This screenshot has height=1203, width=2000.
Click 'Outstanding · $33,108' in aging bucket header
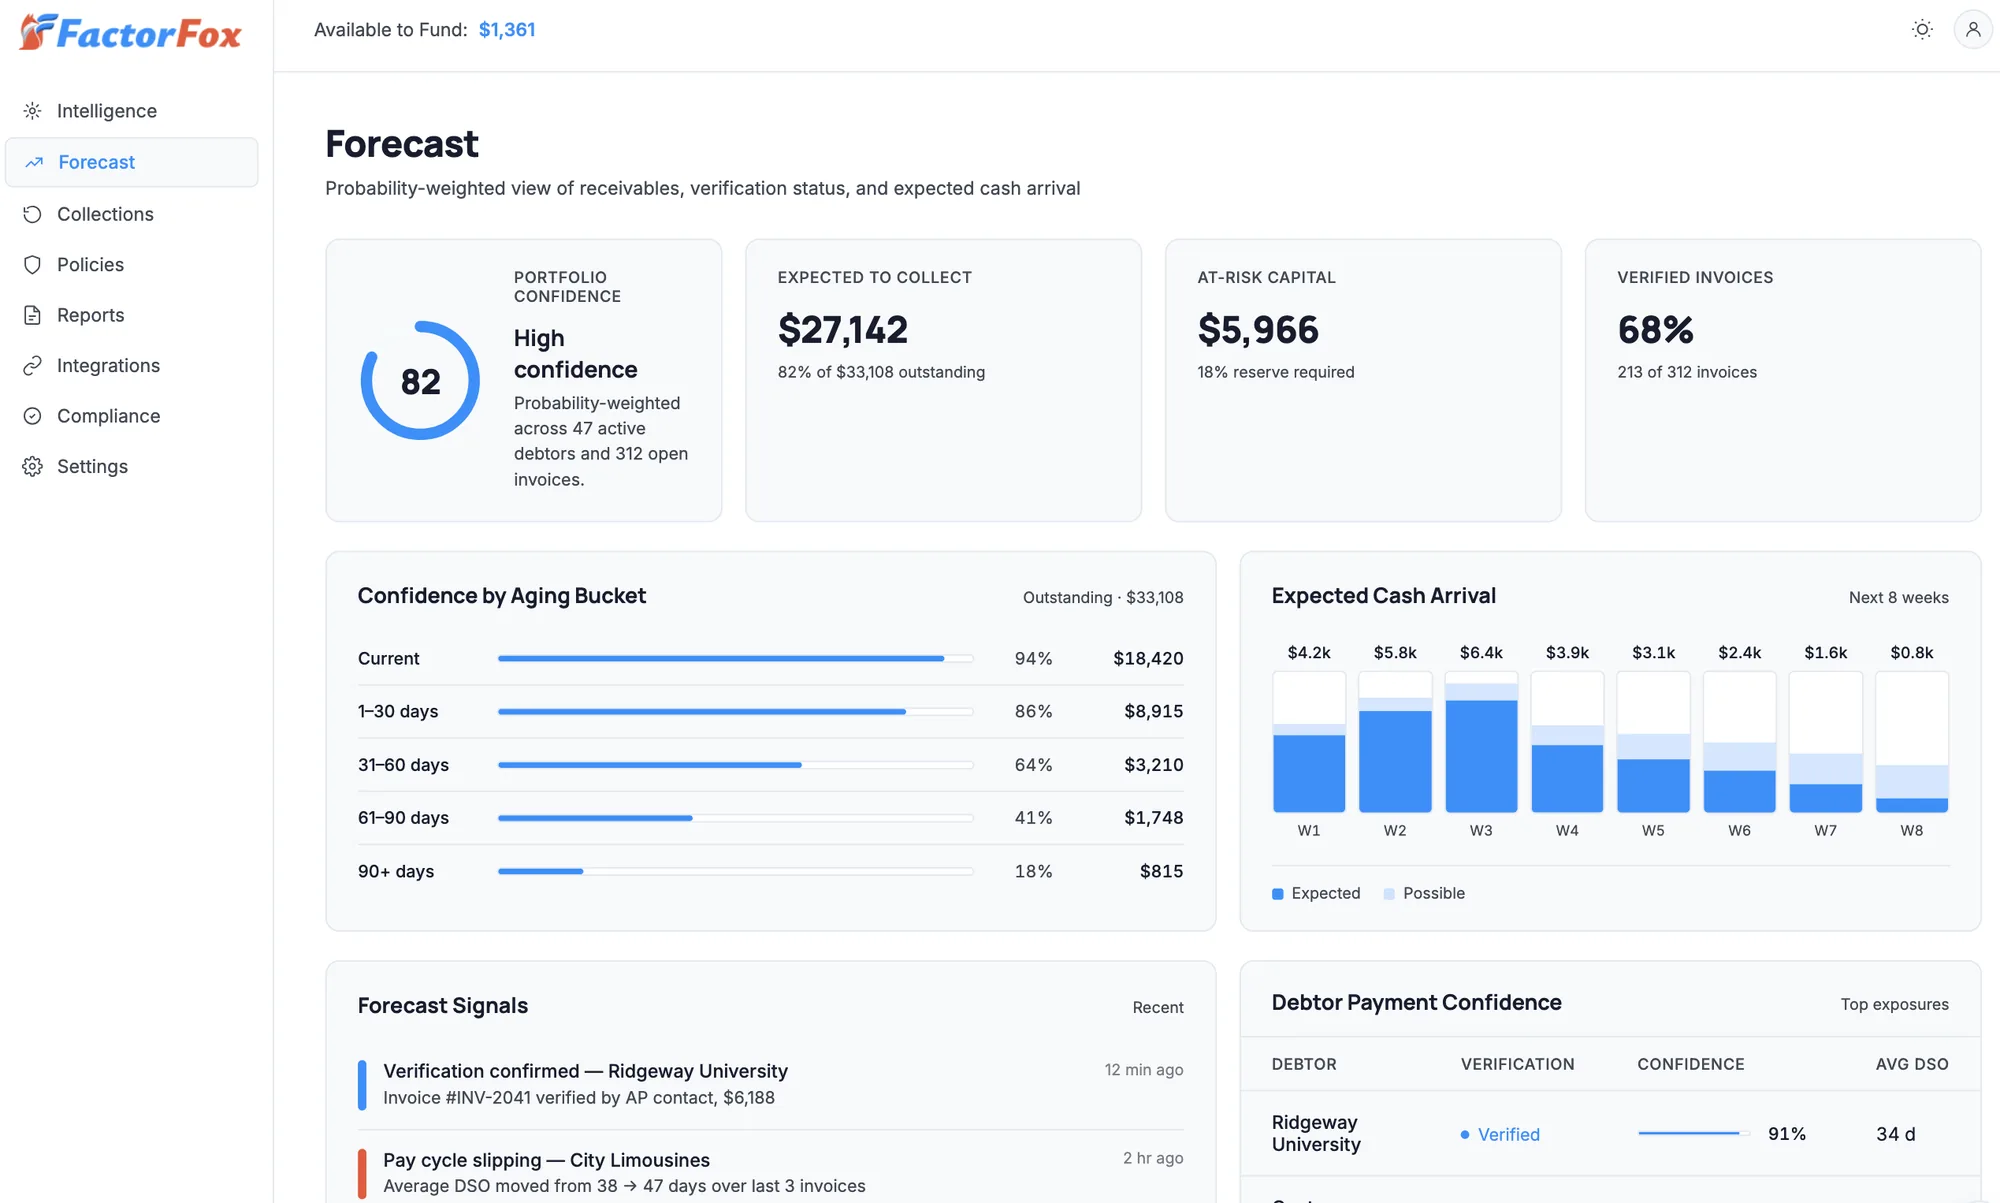point(1103,597)
